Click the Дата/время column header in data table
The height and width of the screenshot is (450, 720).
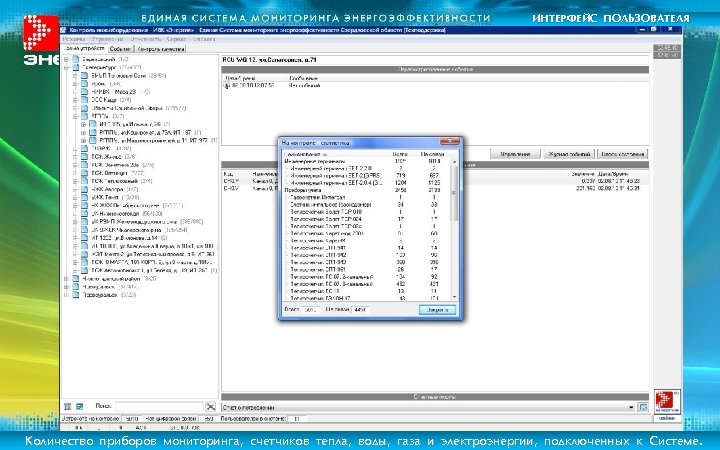click(x=613, y=174)
